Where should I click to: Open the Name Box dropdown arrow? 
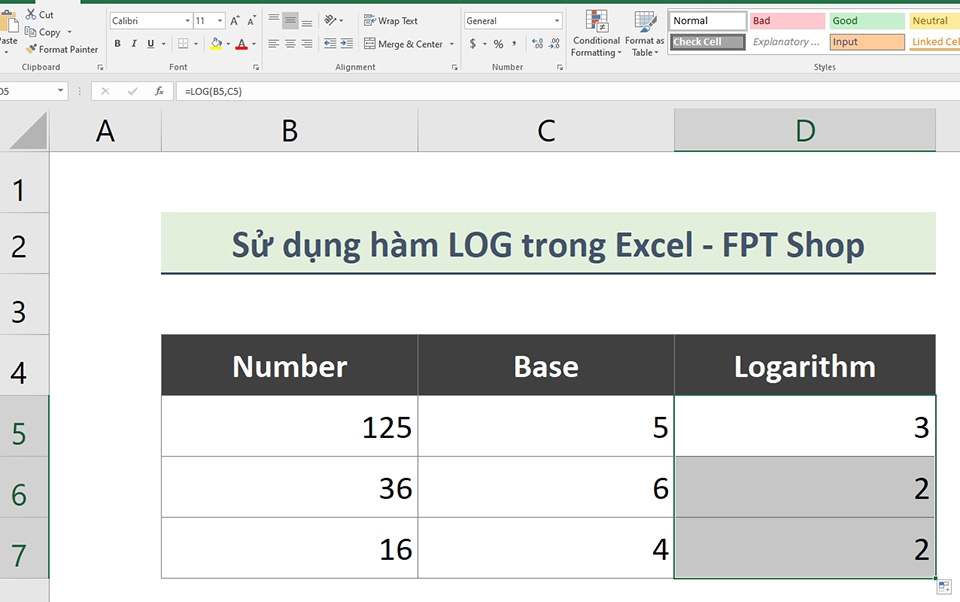point(60,91)
